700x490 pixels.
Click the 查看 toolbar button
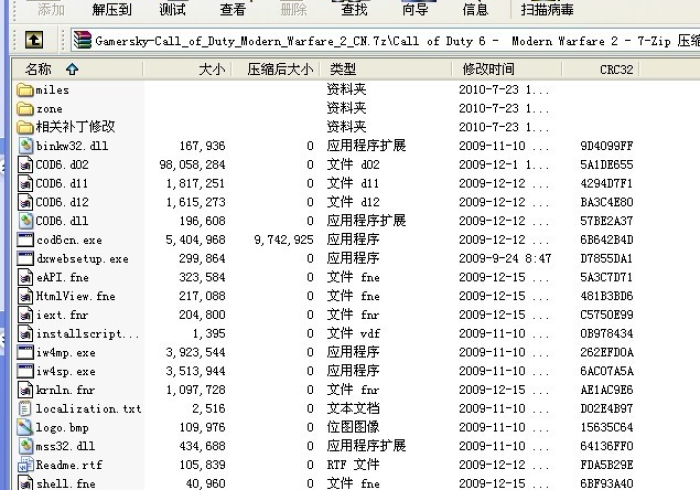[233, 9]
